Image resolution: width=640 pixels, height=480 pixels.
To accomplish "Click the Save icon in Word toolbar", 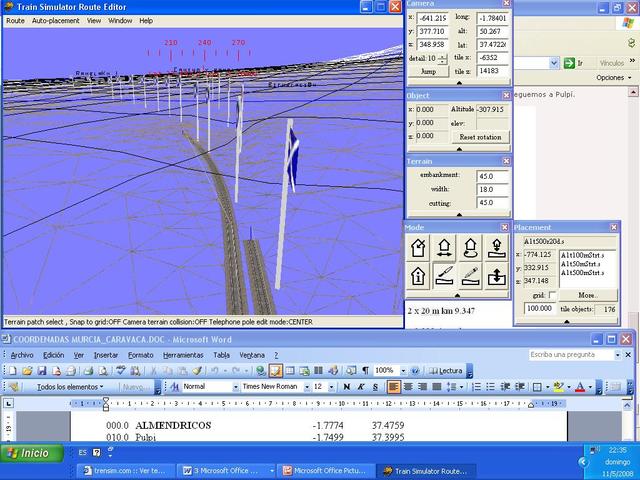I will 44,371.
